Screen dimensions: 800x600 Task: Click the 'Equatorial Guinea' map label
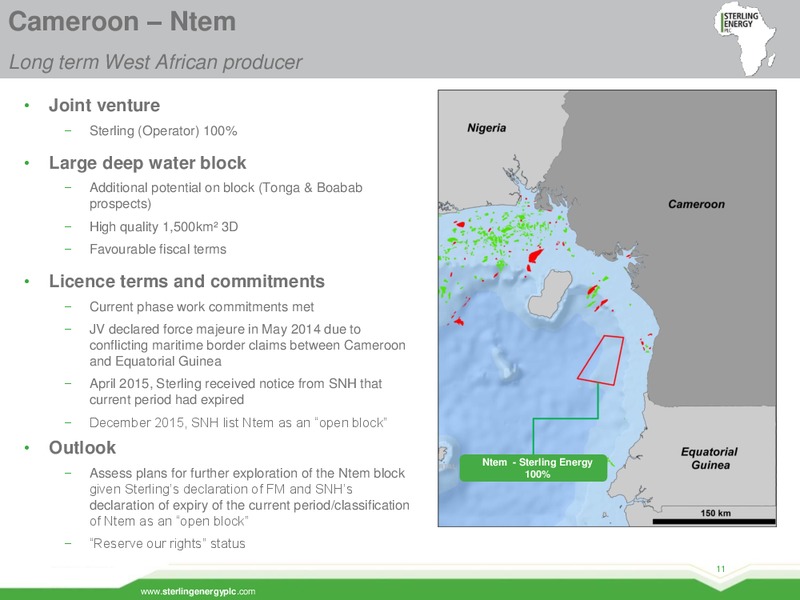click(x=710, y=458)
